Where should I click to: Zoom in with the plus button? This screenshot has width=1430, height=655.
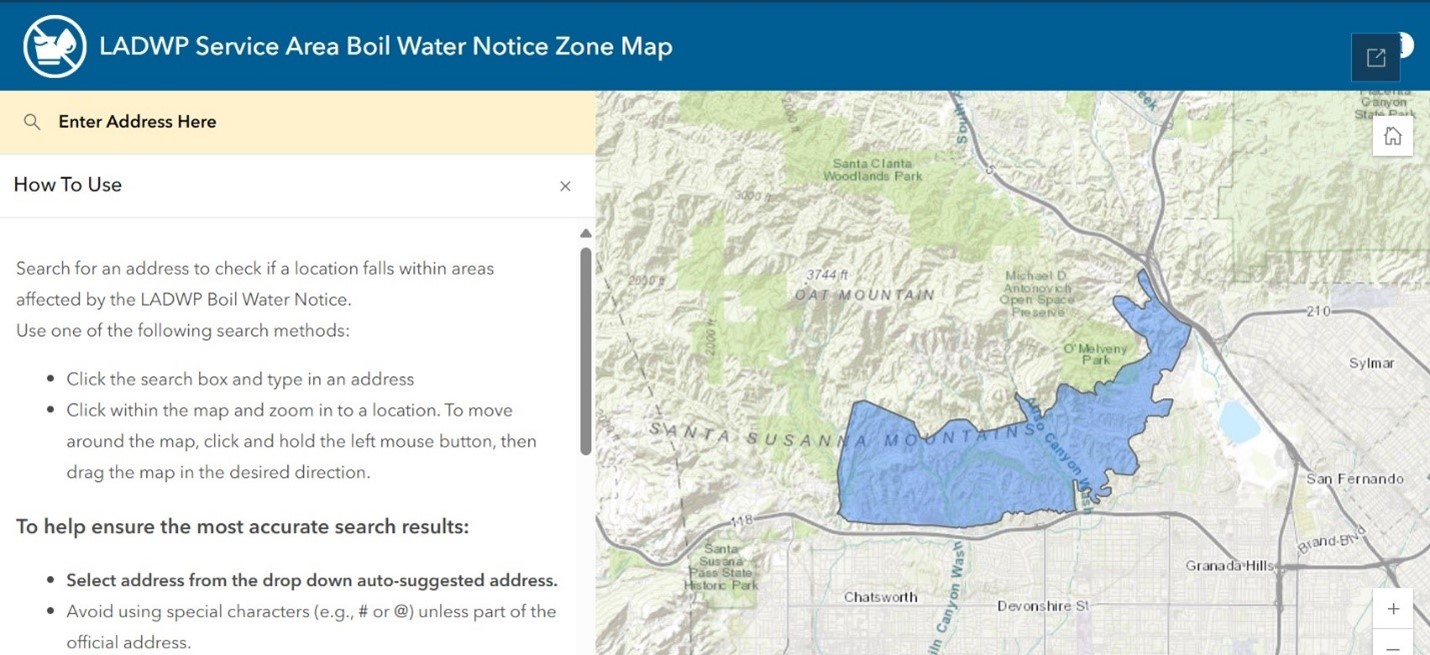tap(1393, 608)
